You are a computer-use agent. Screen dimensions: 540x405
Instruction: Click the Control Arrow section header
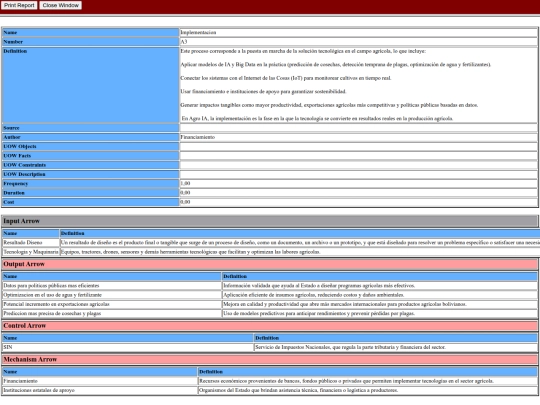point(269,326)
